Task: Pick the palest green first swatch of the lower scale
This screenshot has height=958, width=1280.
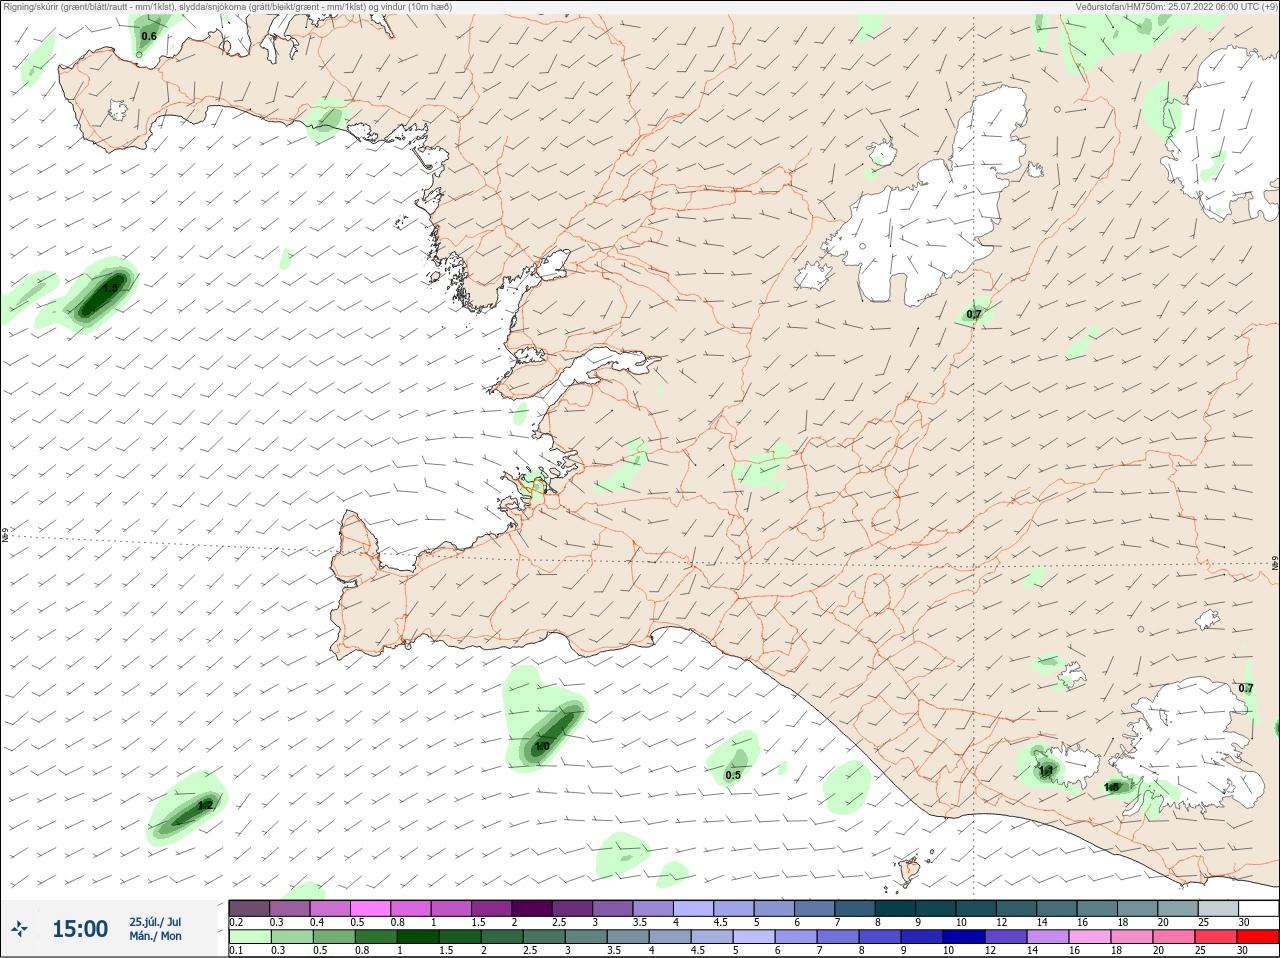Action: [x=249, y=937]
